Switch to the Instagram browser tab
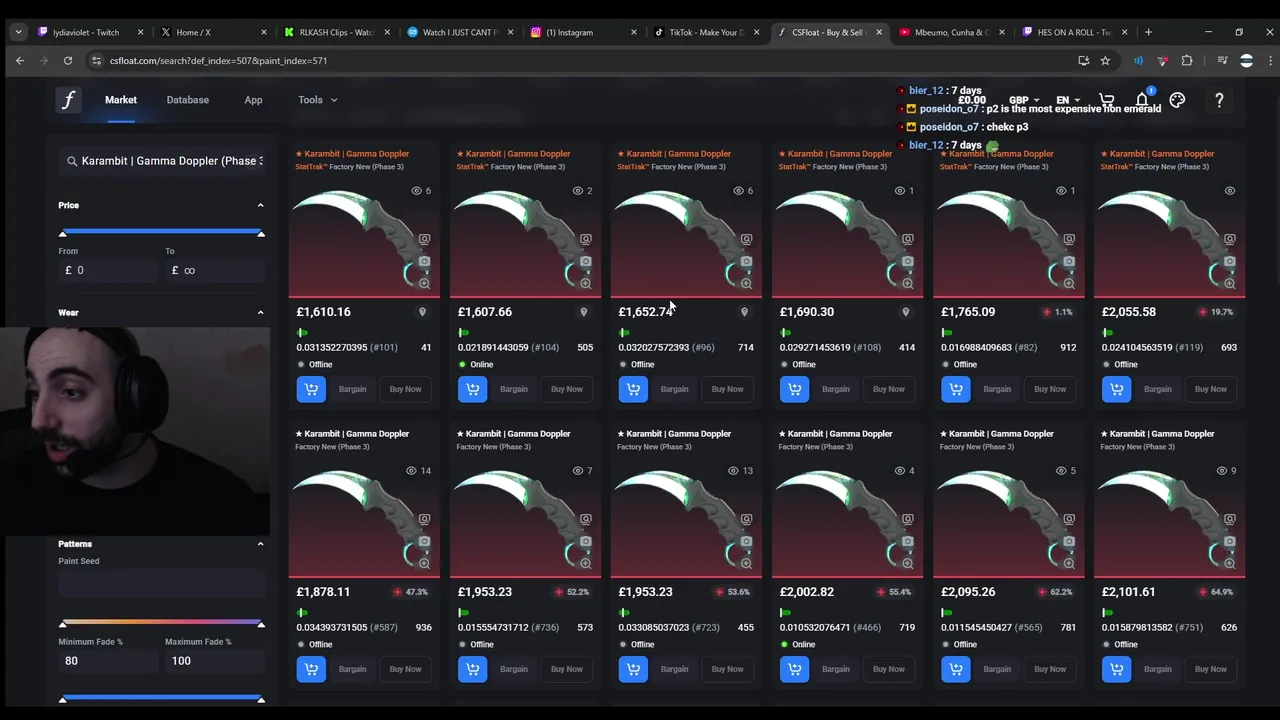 coord(582,32)
